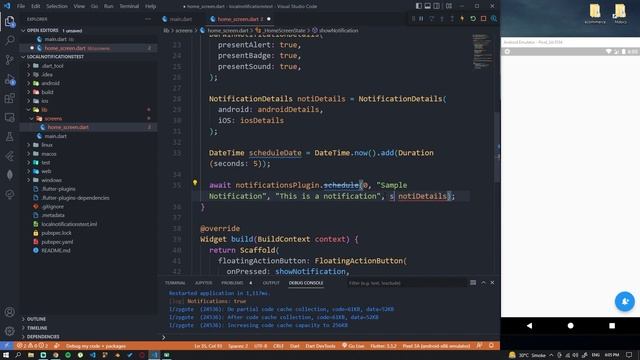The image size is (640, 360).
Task: Switch to the OUTPUT panel tab
Action: (x=271, y=283)
